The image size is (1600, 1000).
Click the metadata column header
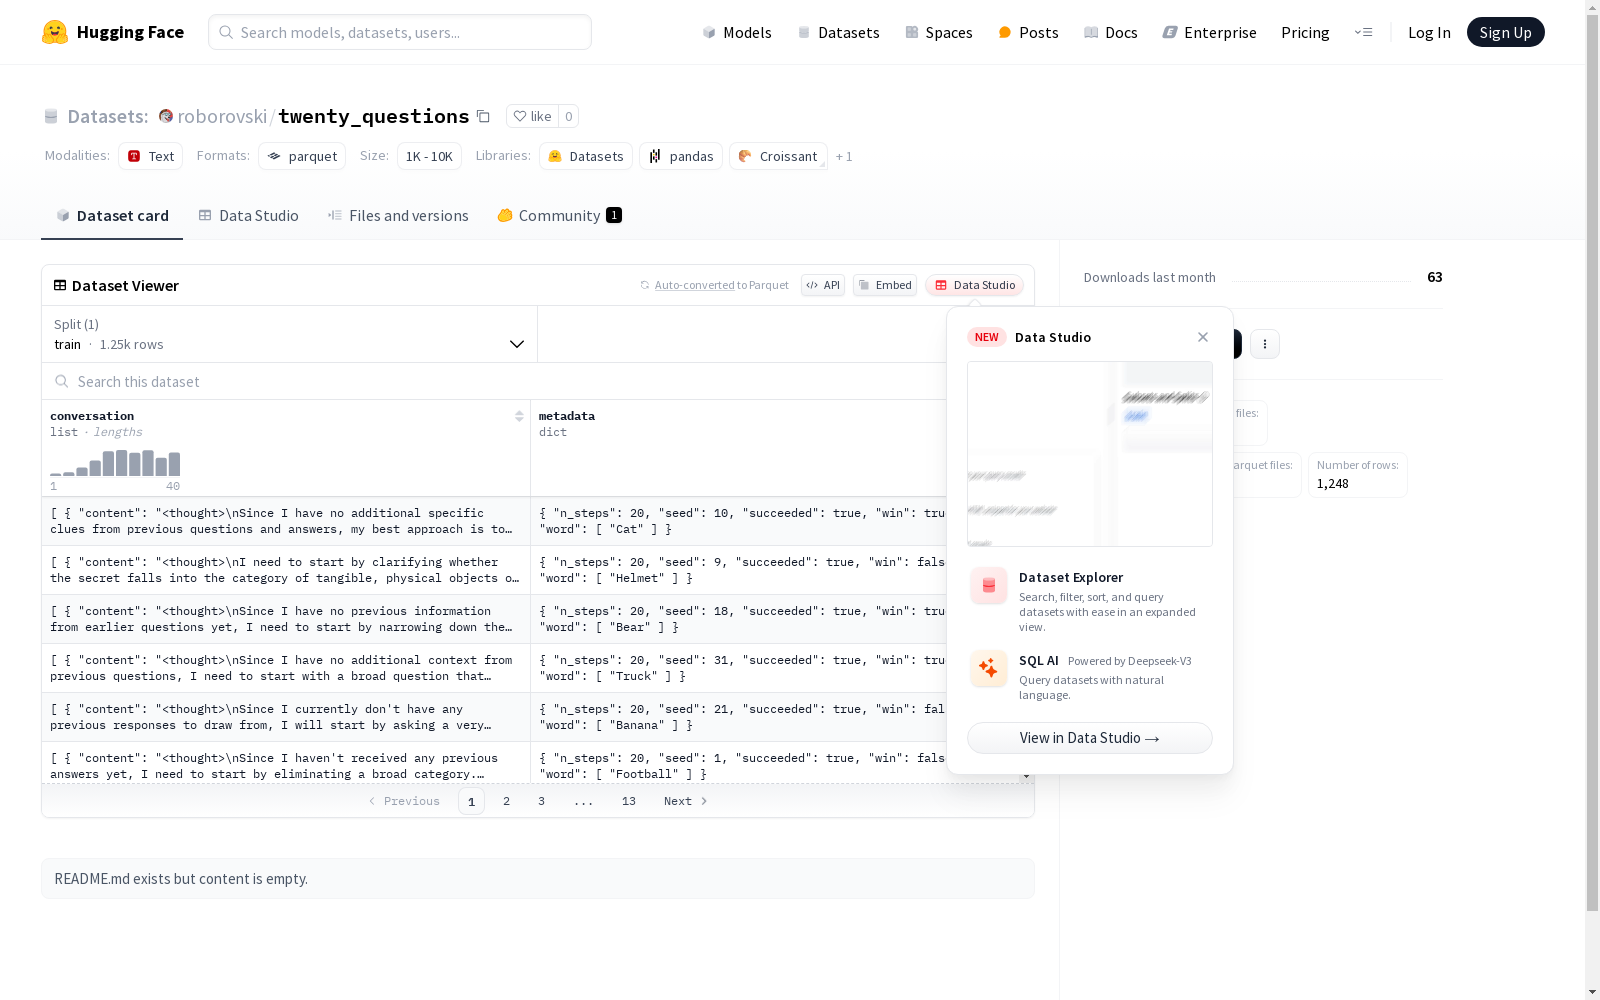click(x=567, y=416)
